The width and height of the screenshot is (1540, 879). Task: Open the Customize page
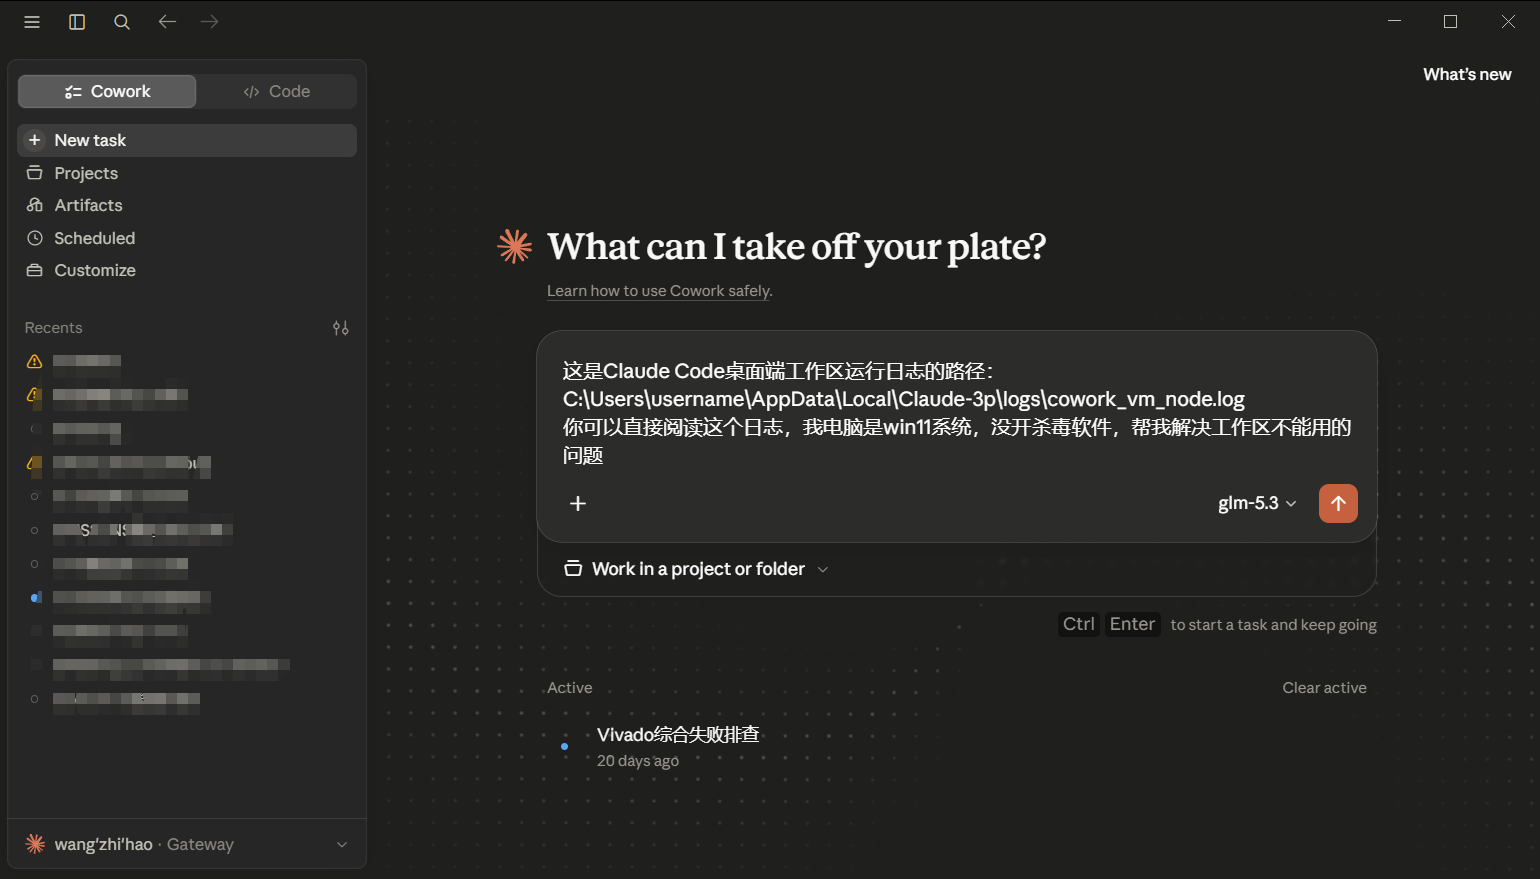pos(187,270)
